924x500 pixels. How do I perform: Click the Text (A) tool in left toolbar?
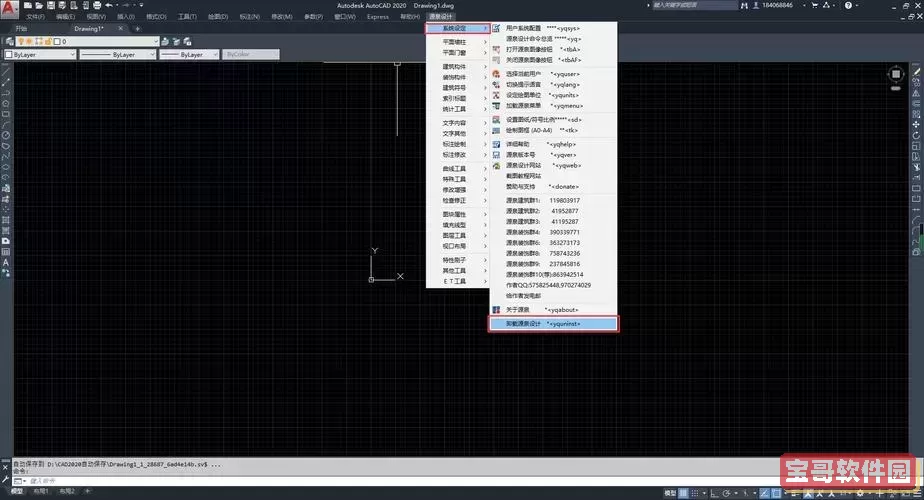[6, 263]
